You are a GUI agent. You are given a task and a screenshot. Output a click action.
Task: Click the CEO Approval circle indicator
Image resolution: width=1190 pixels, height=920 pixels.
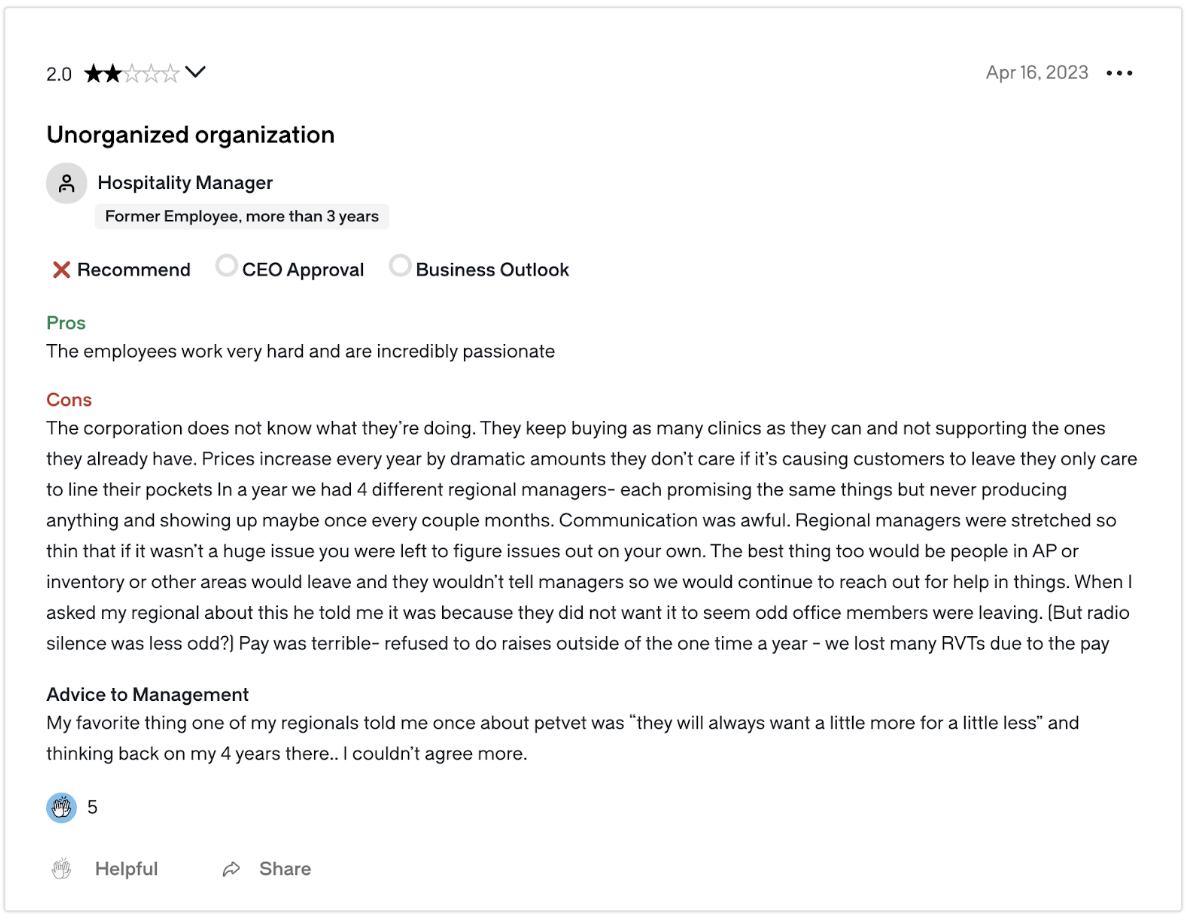tap(227, 267)
